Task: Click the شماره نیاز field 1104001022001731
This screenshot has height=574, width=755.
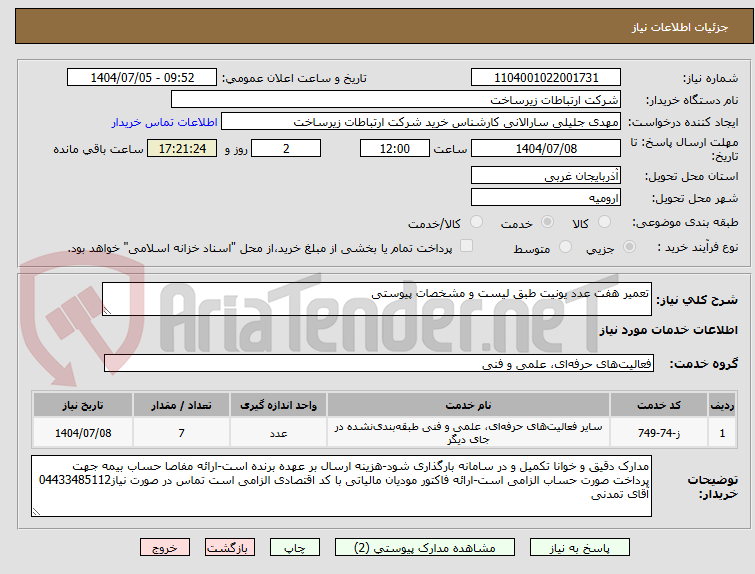Action: (x=546, y=78)
